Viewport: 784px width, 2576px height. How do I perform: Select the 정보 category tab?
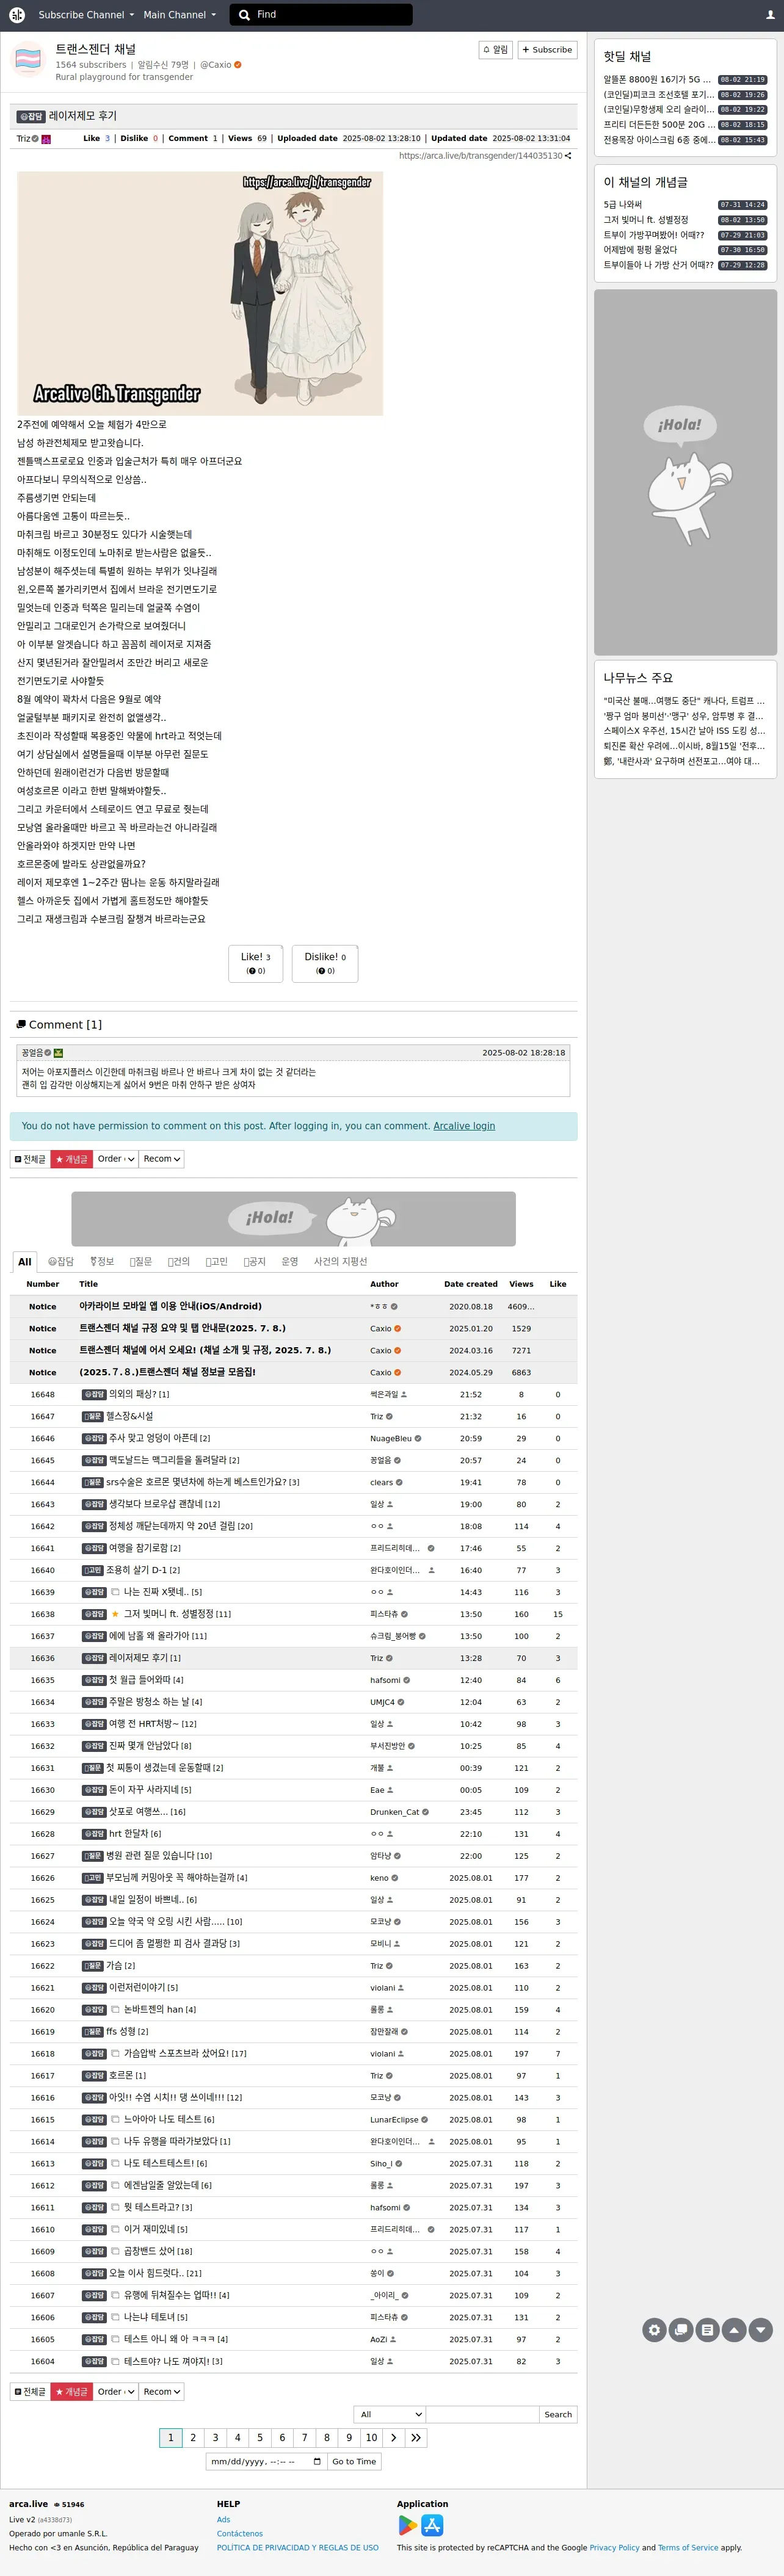point(102,1261)
